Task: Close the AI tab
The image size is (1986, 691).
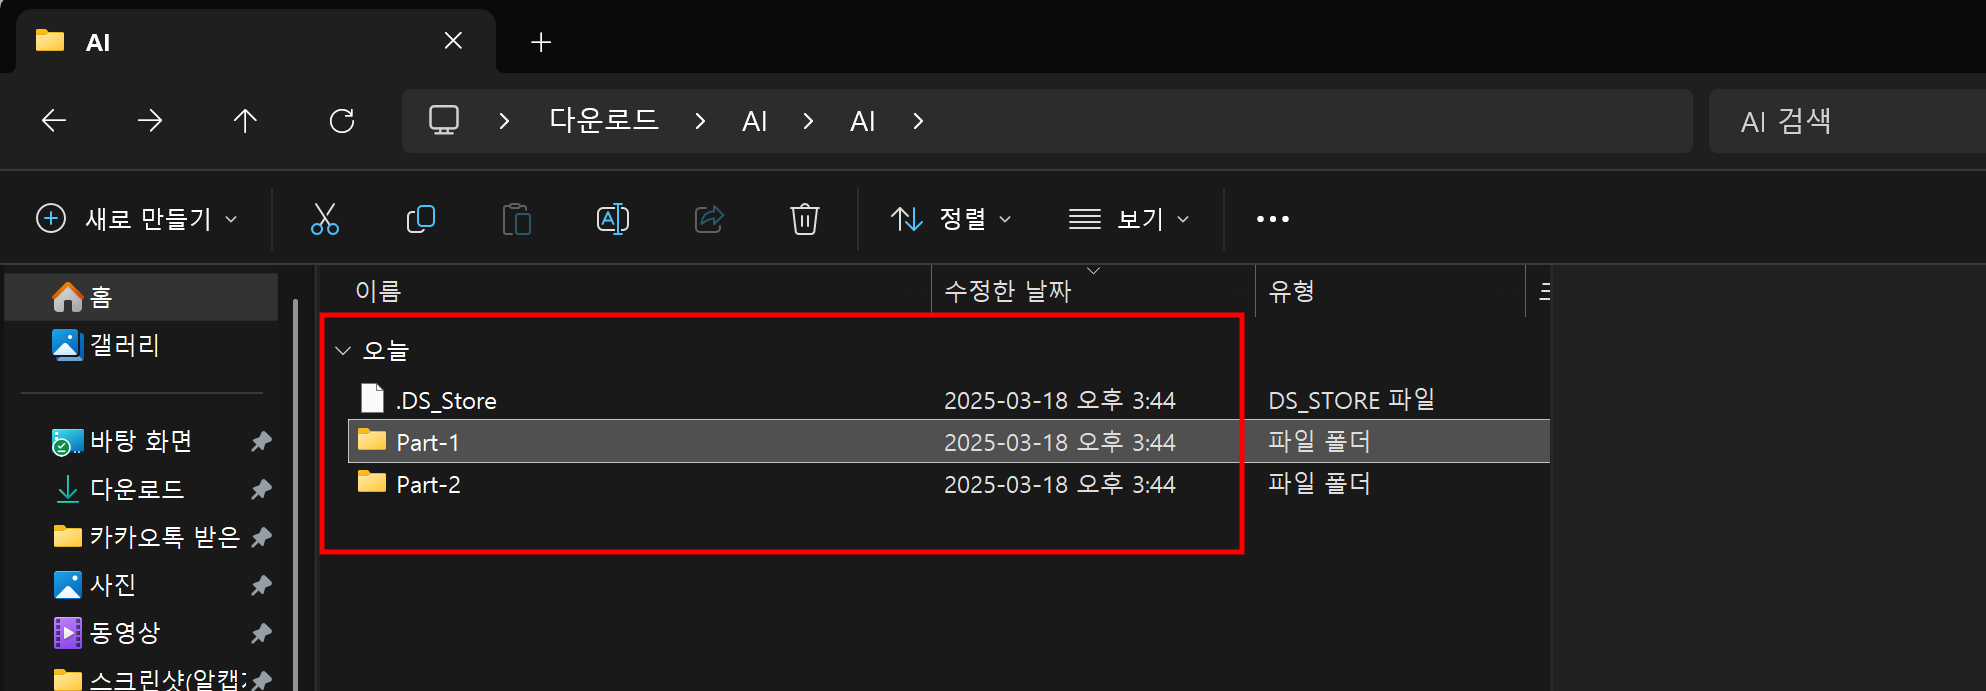Action: pyautogui.click(x=453, y=41)
